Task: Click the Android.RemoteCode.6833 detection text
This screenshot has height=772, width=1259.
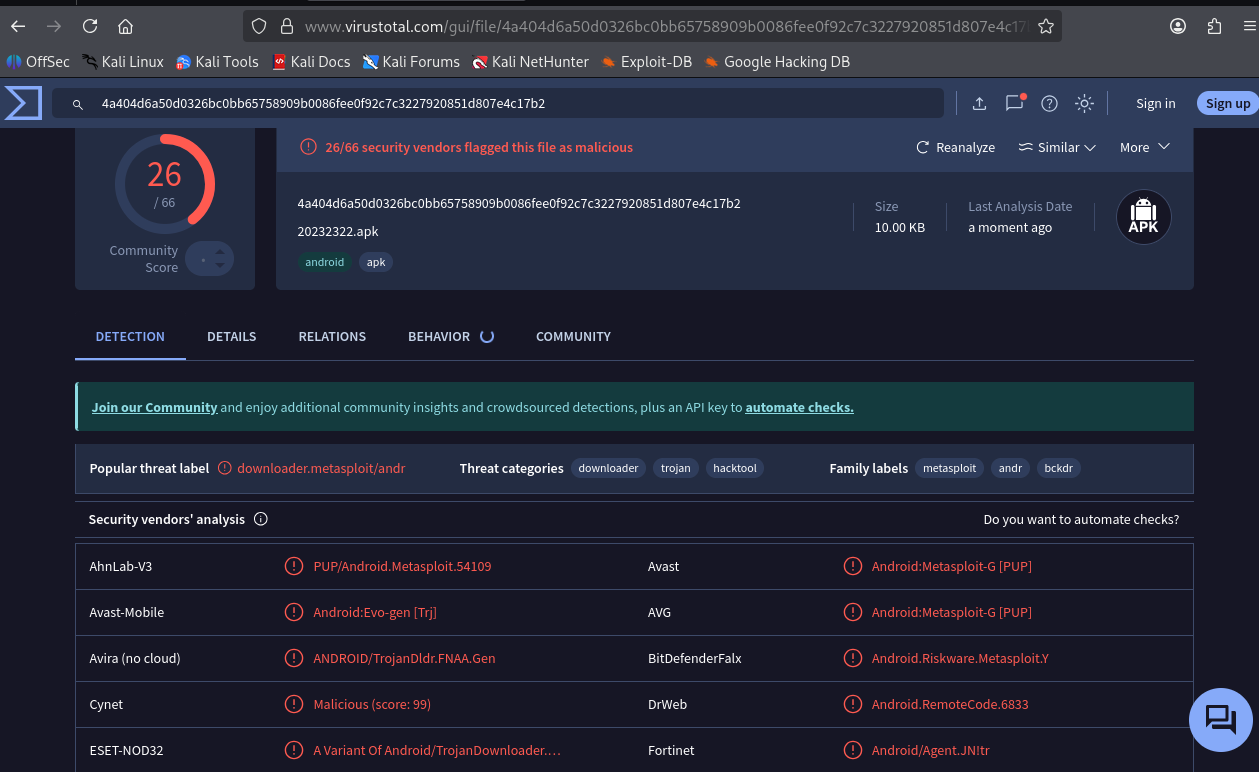Action: [x=950, y=704]
